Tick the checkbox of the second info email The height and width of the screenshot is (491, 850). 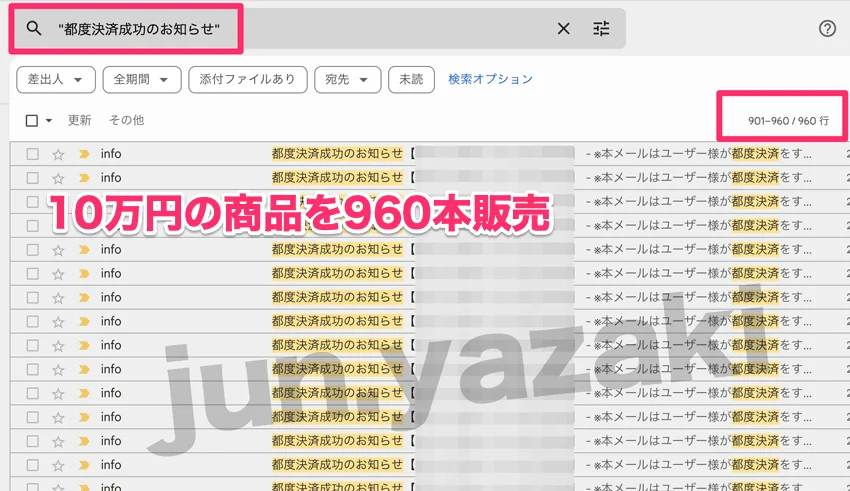point(33,178)
